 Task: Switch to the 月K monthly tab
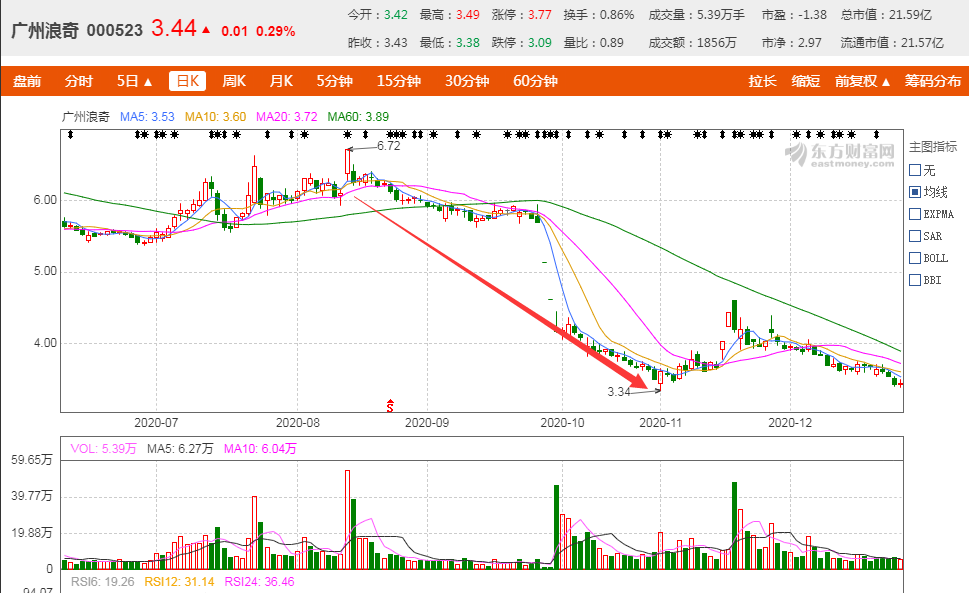click(281, 81)
